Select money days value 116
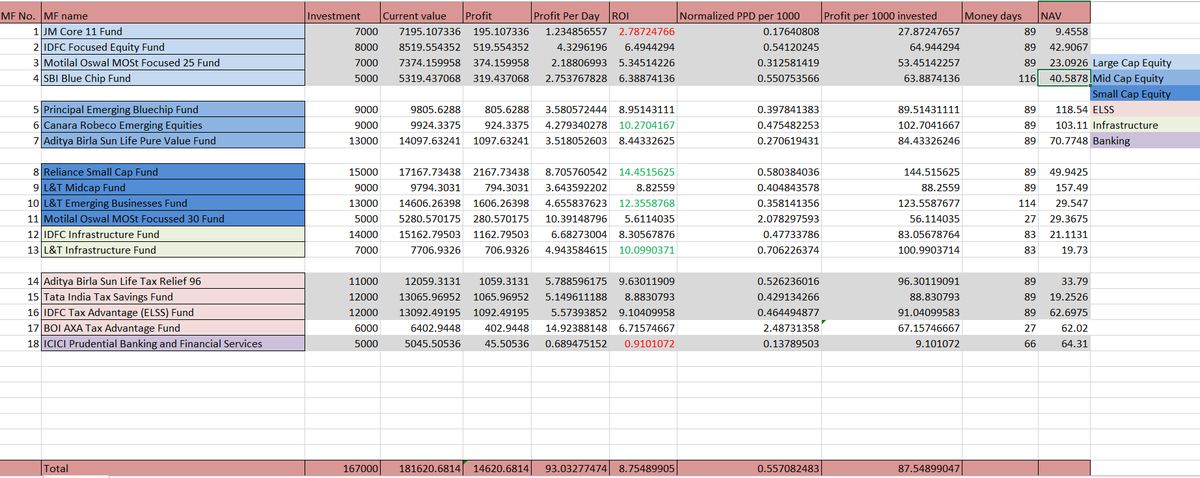 (999, 77)
